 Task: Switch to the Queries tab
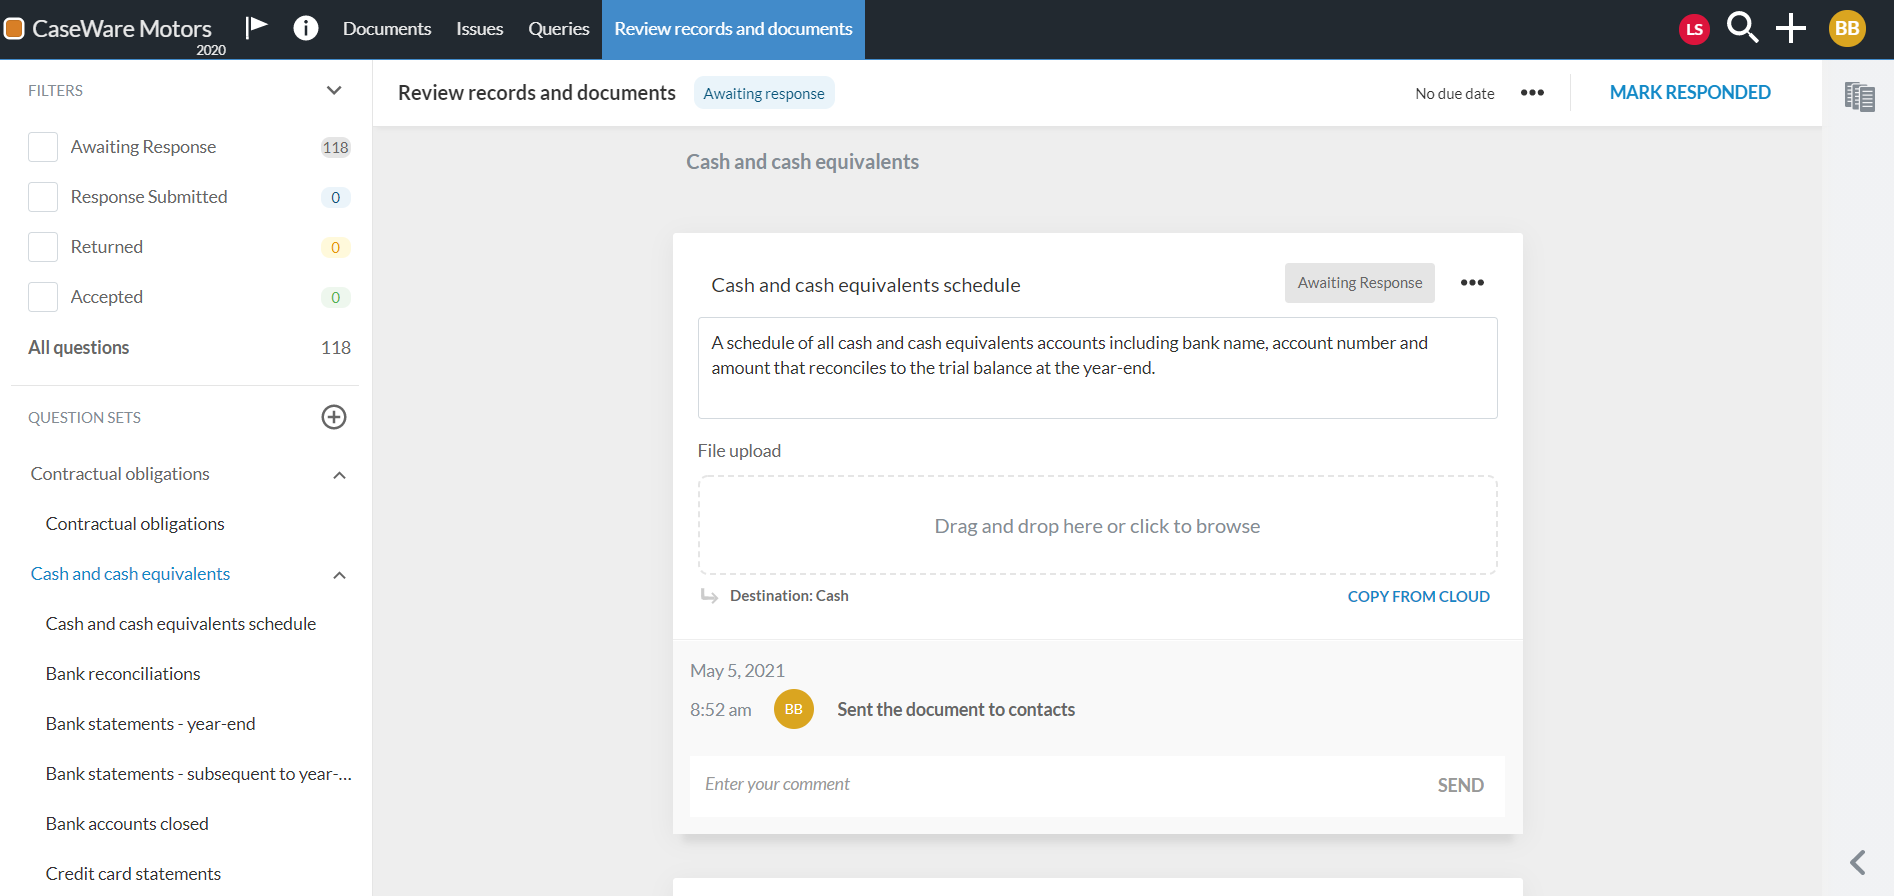click(558, 29)
